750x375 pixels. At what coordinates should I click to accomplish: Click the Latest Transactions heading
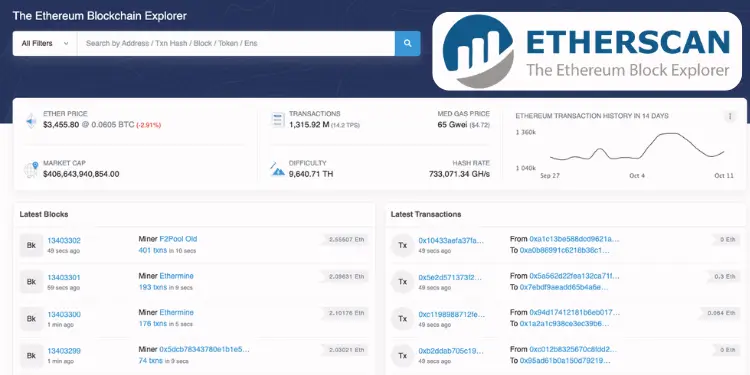click(426, 214)
